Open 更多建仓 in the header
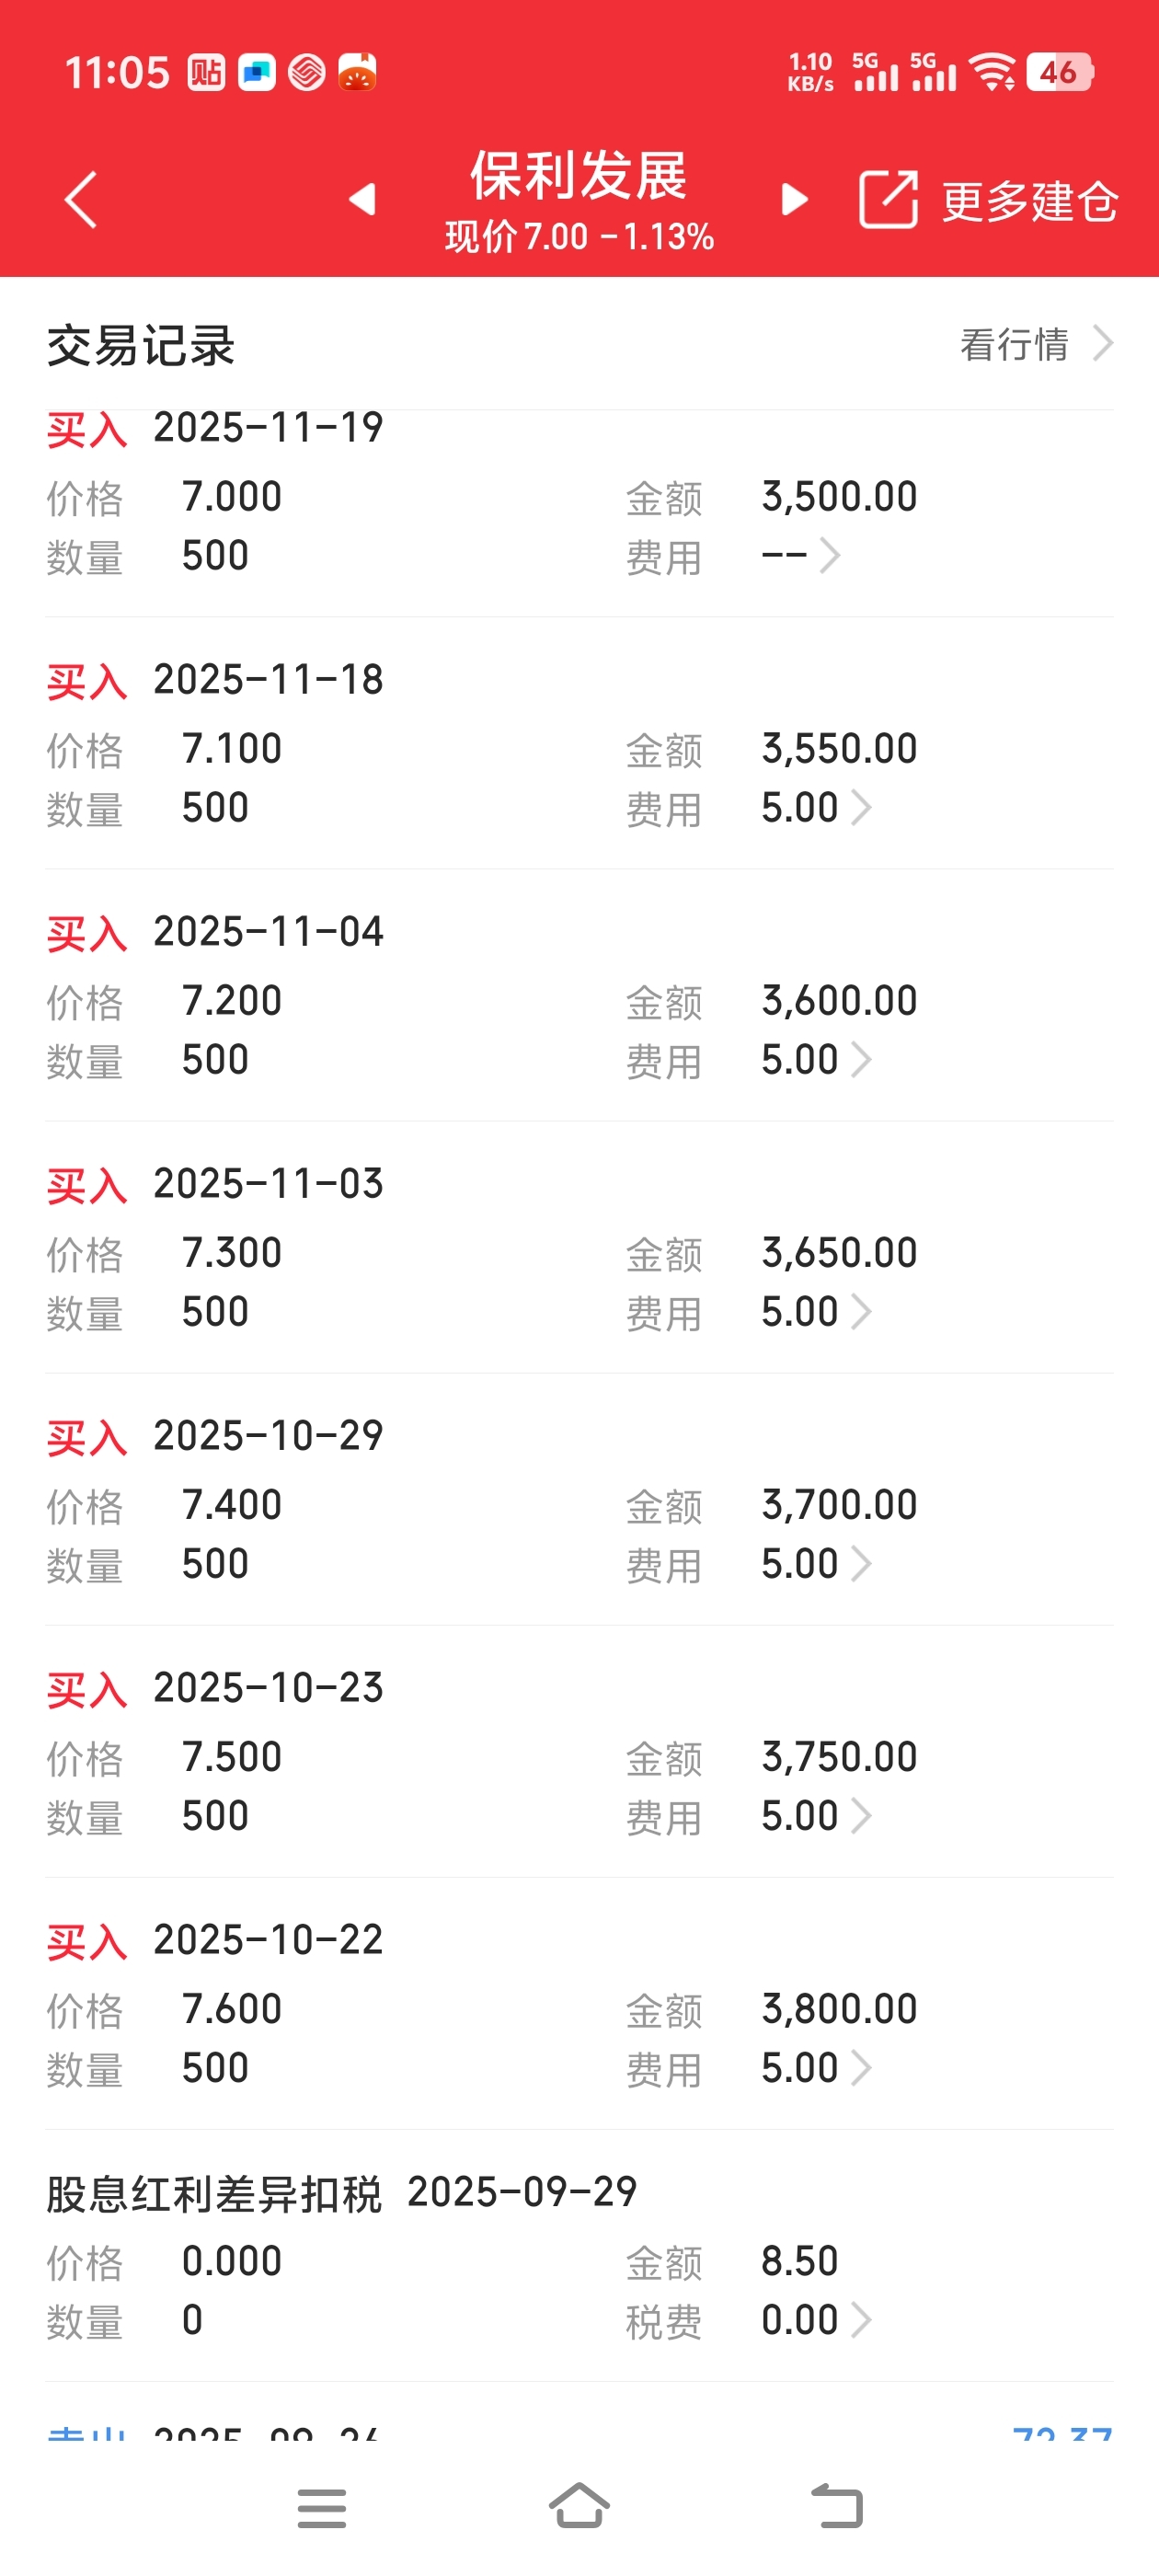 [x=1030, y=201]
